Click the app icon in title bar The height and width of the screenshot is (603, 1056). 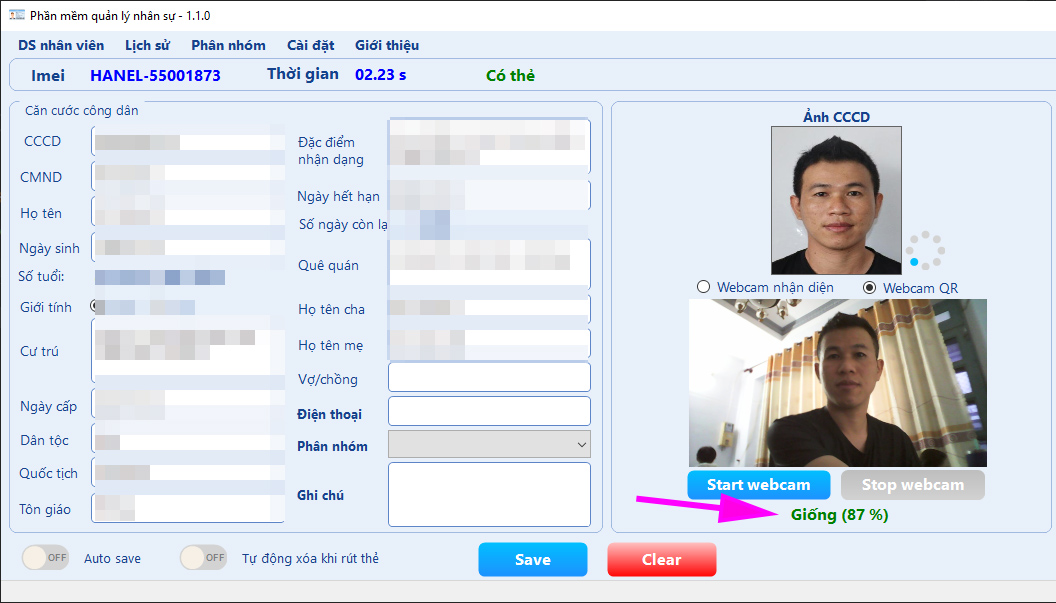16,15
